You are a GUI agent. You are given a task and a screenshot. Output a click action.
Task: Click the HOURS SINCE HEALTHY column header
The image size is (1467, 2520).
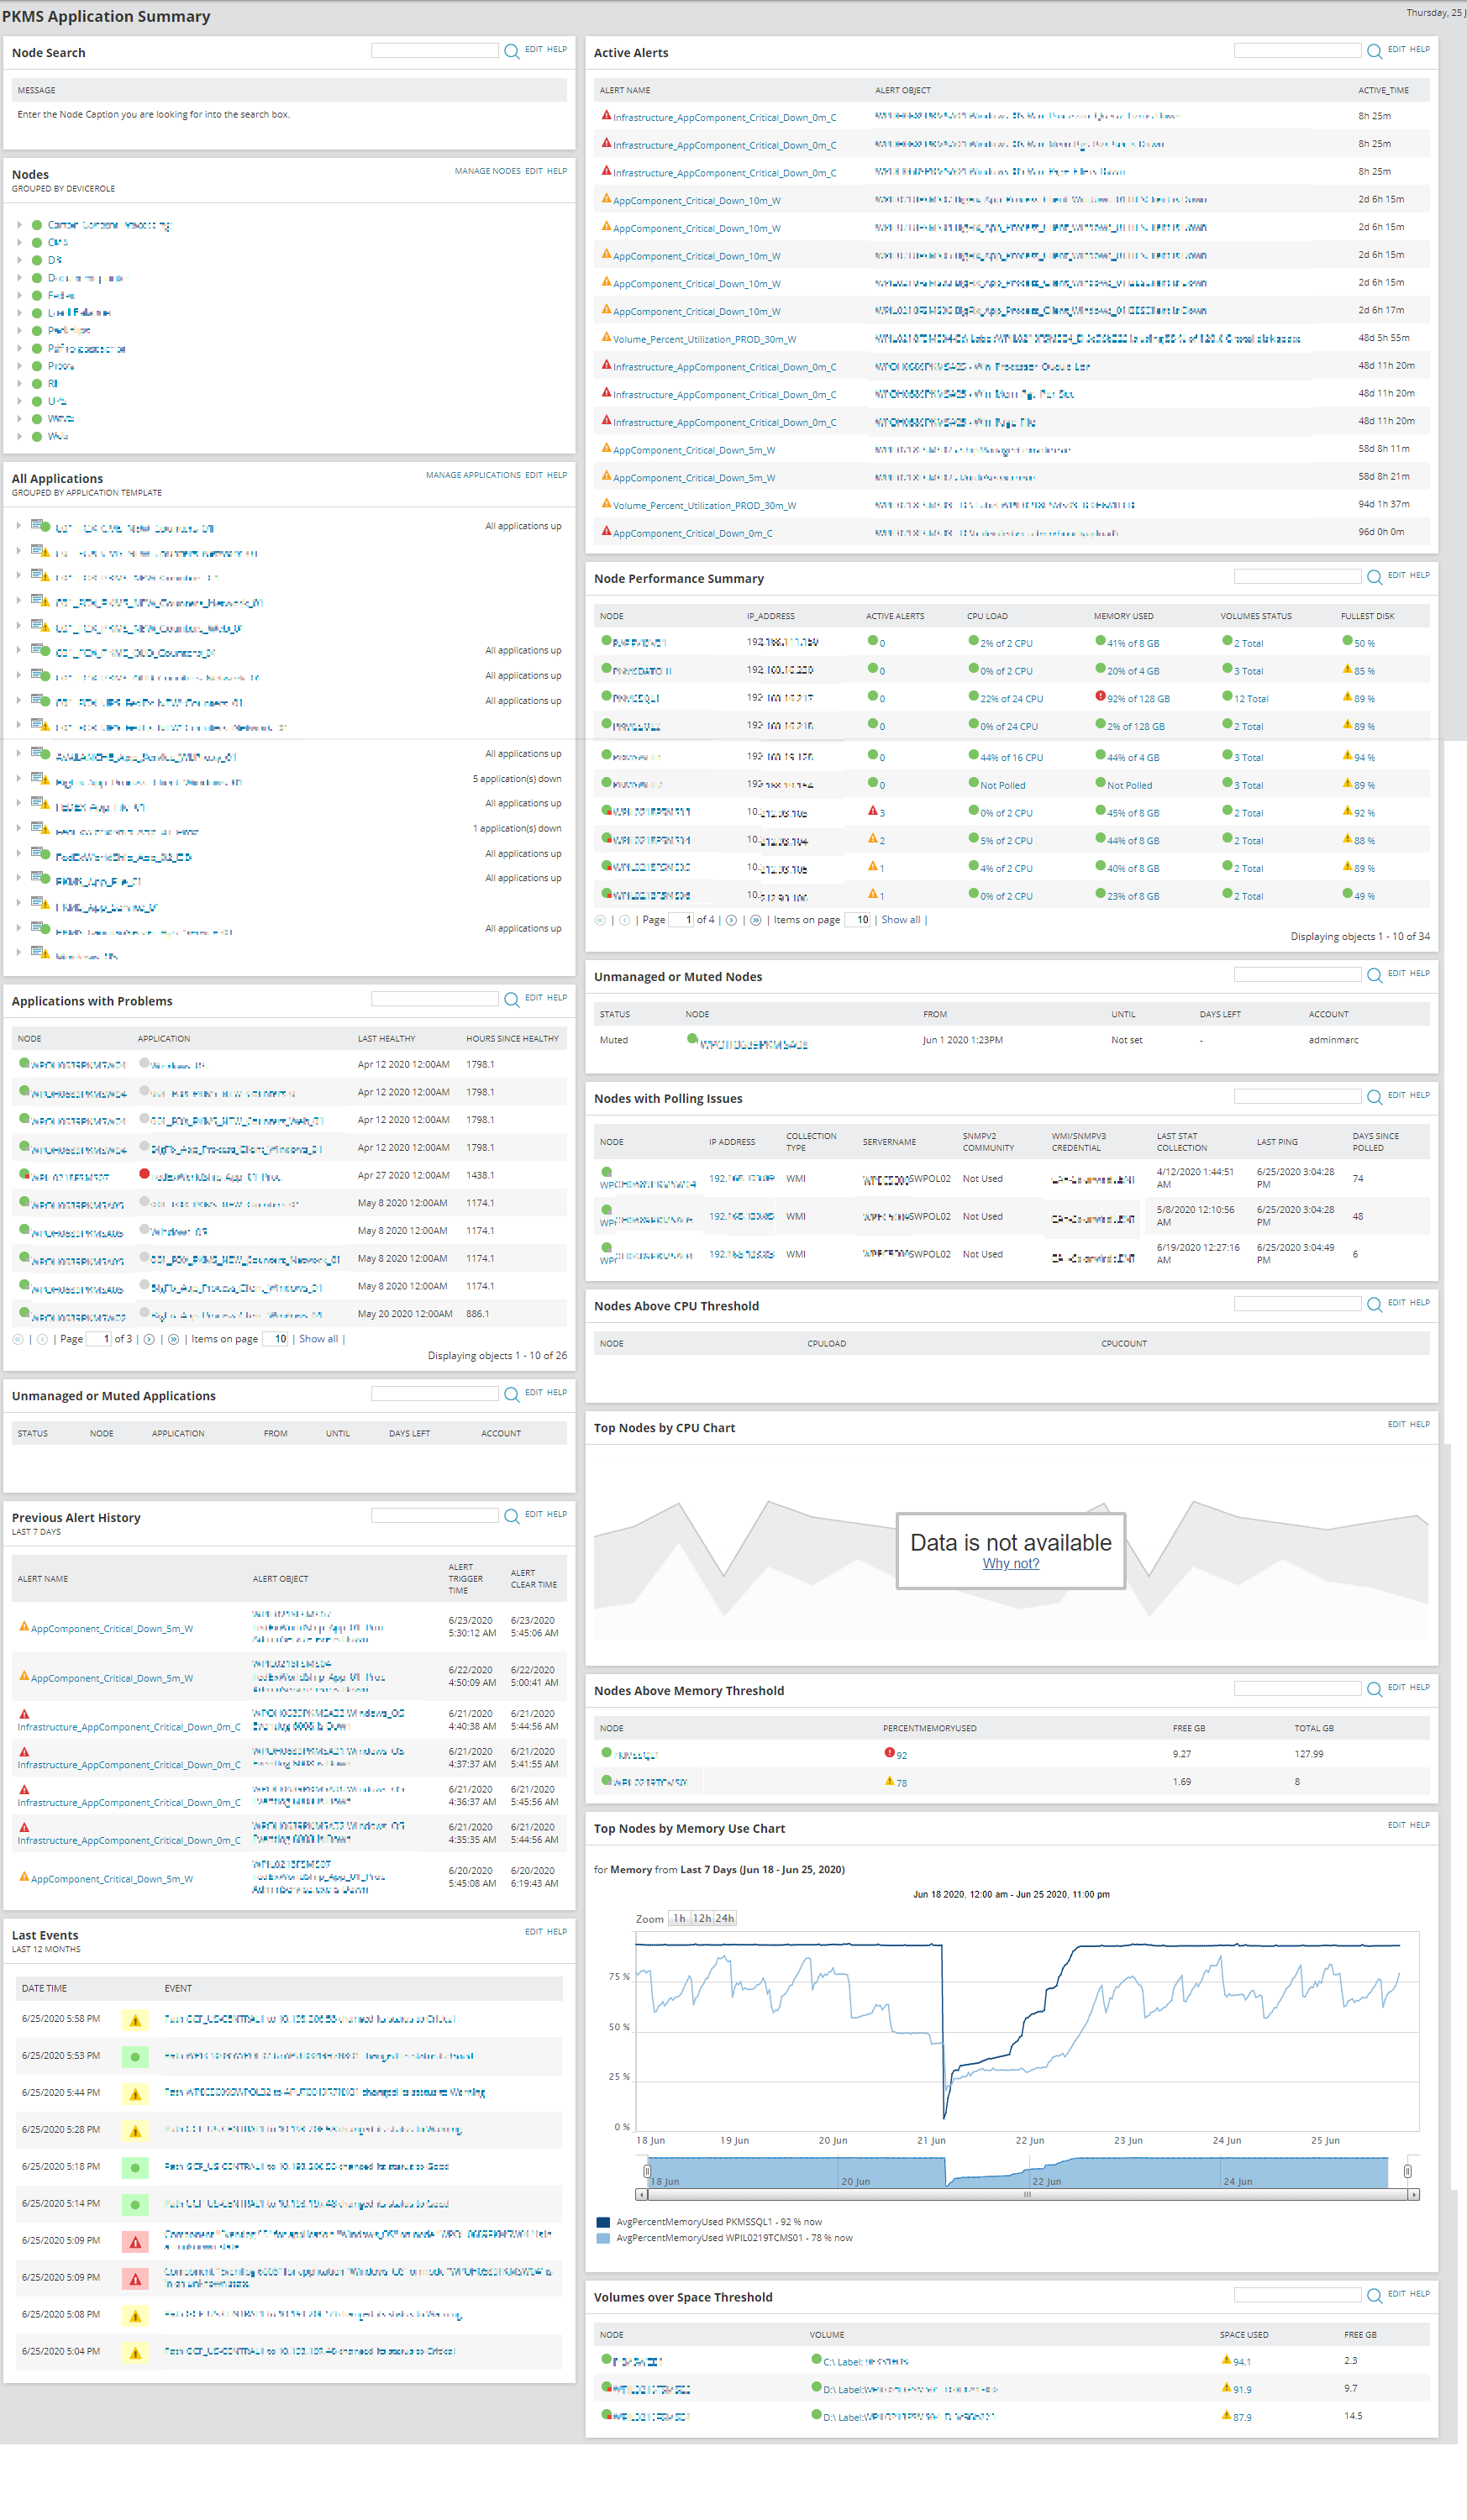click(512, 1039)
